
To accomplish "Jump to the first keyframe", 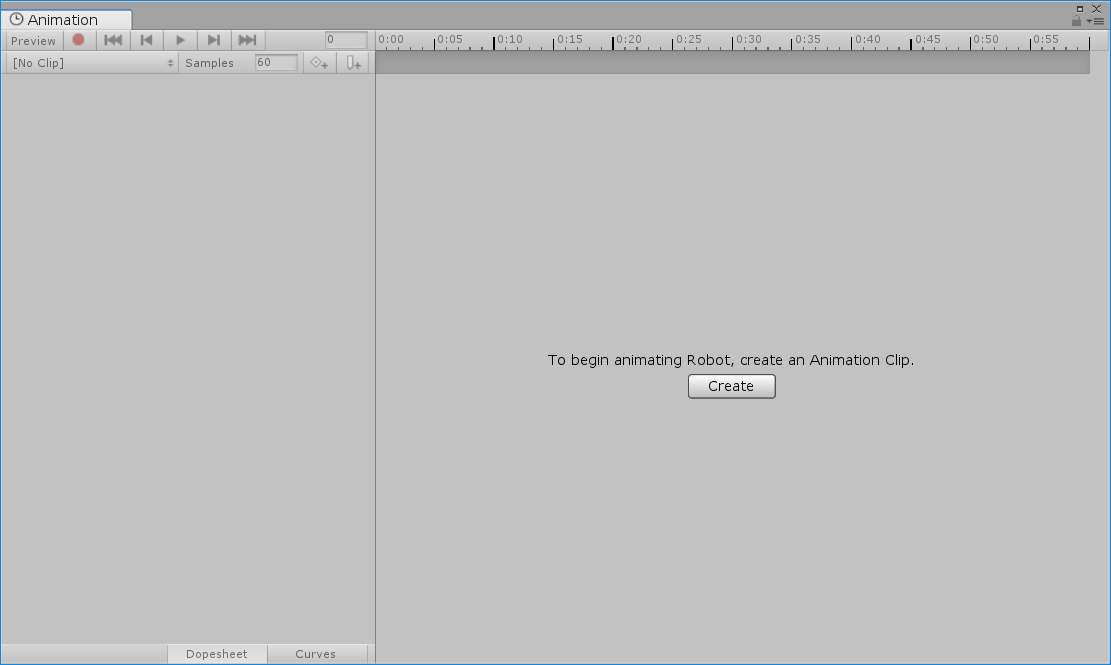I will coord(113,40).
